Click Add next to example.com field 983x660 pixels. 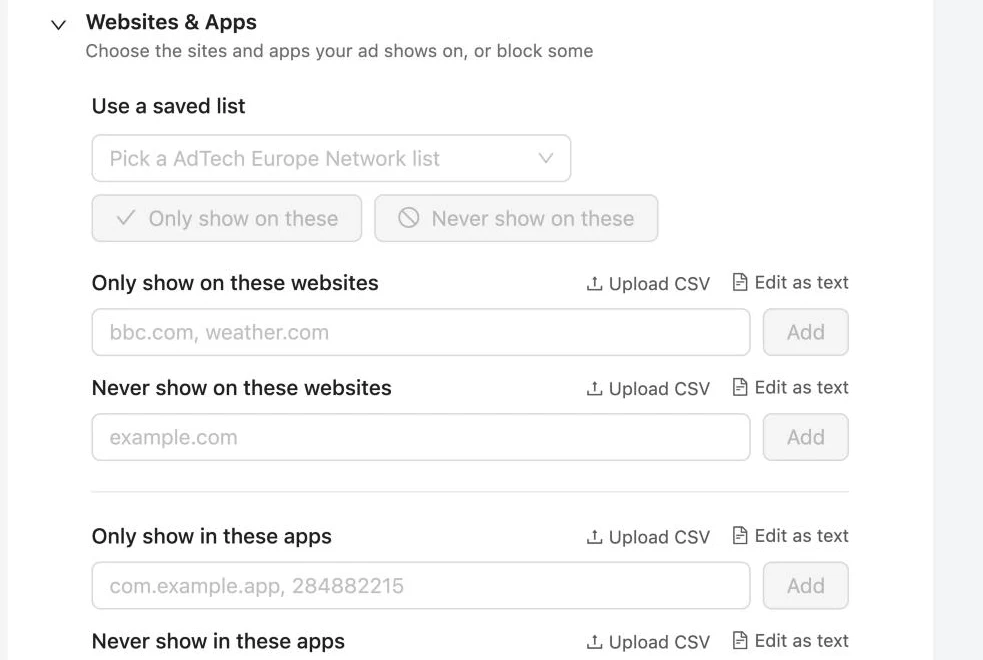tap(806, 437)
